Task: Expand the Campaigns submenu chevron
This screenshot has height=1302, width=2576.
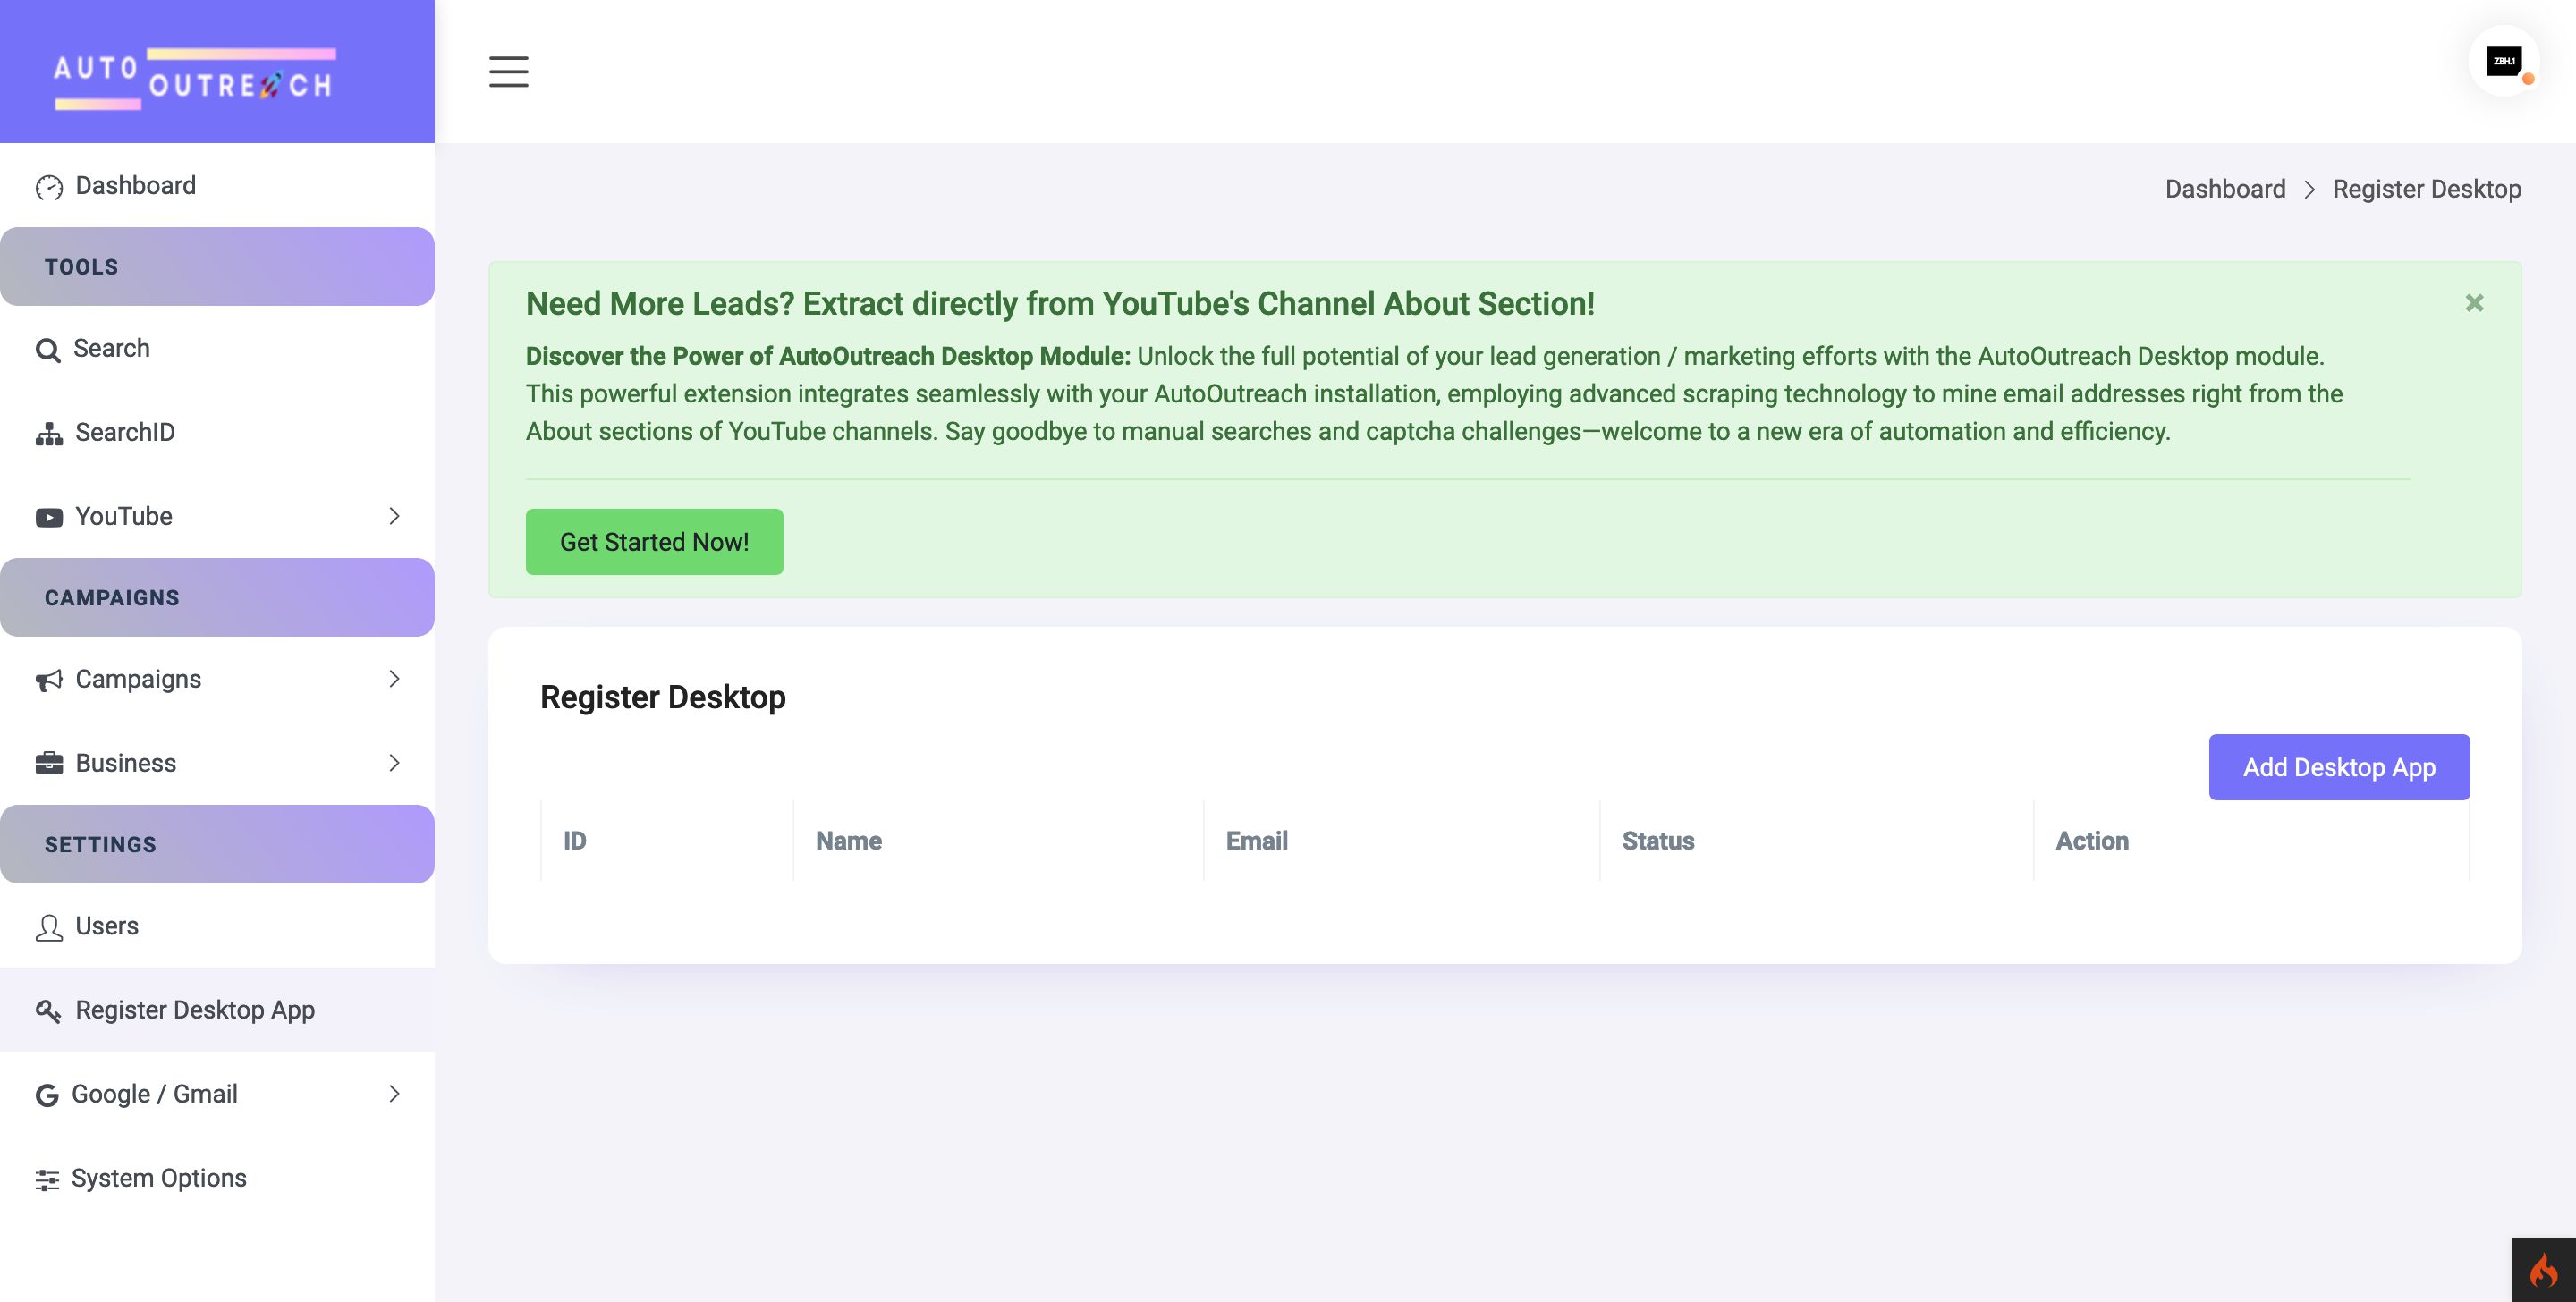Action: (394, 679)
